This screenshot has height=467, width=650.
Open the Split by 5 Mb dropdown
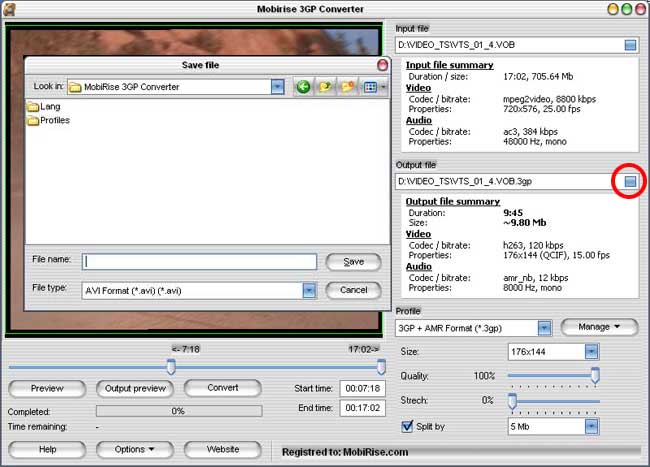[x=592, y=426]
